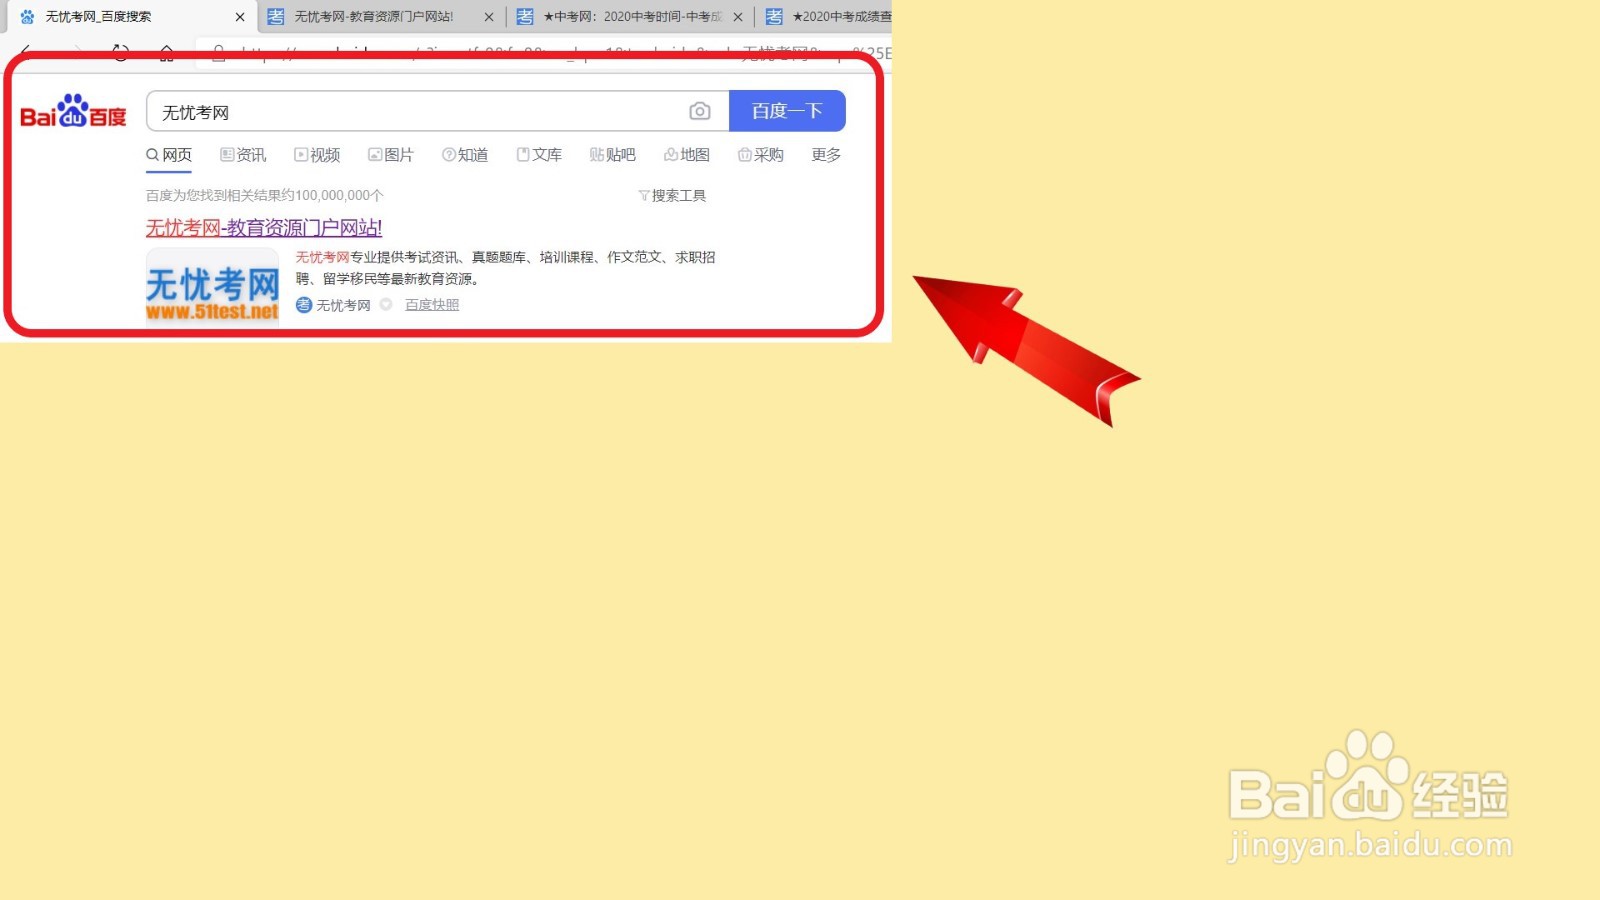1600x900 pixels.
Task: Click the gray verification icon beside 无忧考网 source
Action: click(386, 304)
